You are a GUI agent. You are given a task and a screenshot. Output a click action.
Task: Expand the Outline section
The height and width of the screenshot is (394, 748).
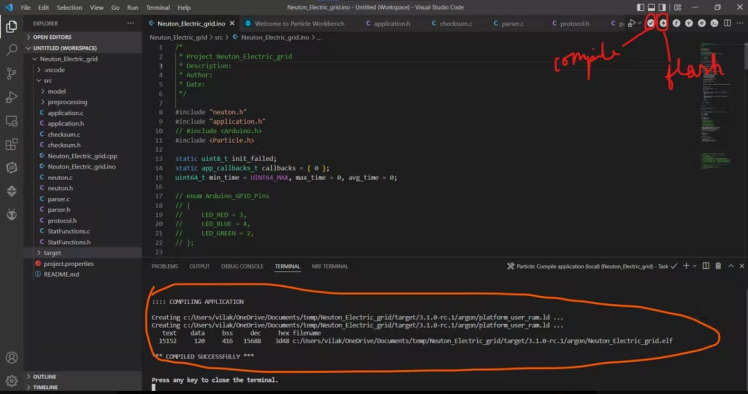[x=83, y=376]
